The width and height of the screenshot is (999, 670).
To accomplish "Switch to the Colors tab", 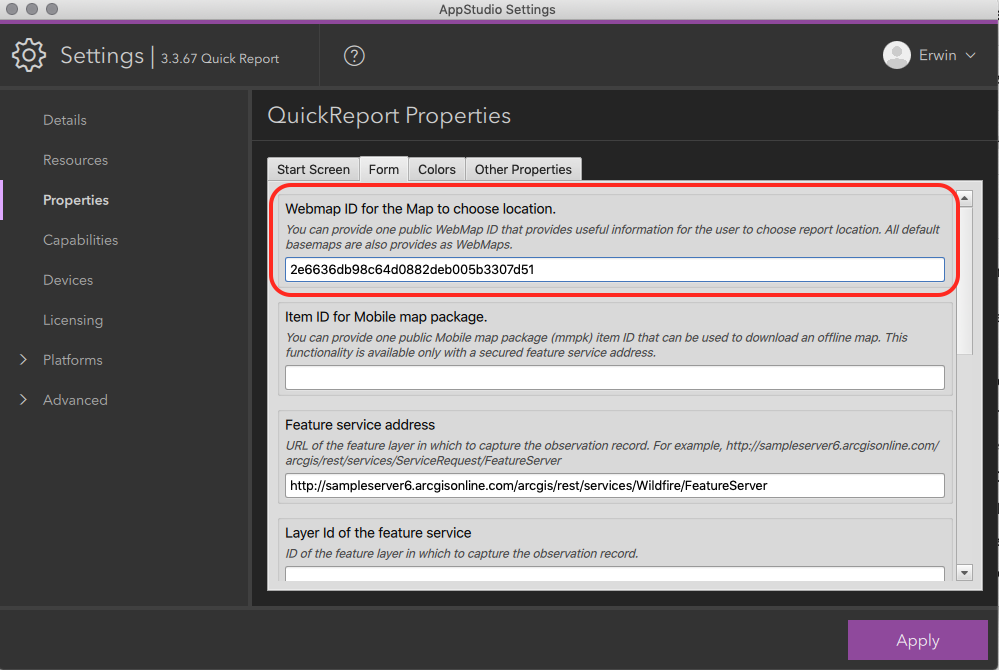I will 436,169.
